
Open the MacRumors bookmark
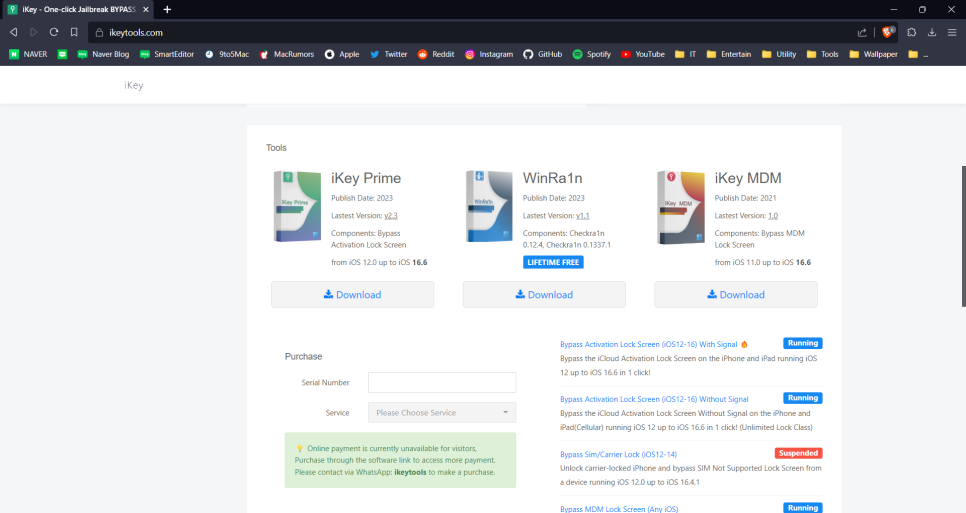tap(286, 54)
